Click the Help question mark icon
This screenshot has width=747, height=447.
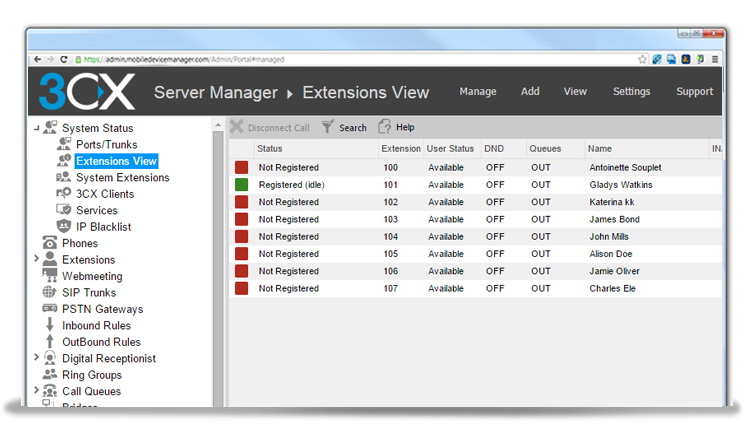coord(384,127)
